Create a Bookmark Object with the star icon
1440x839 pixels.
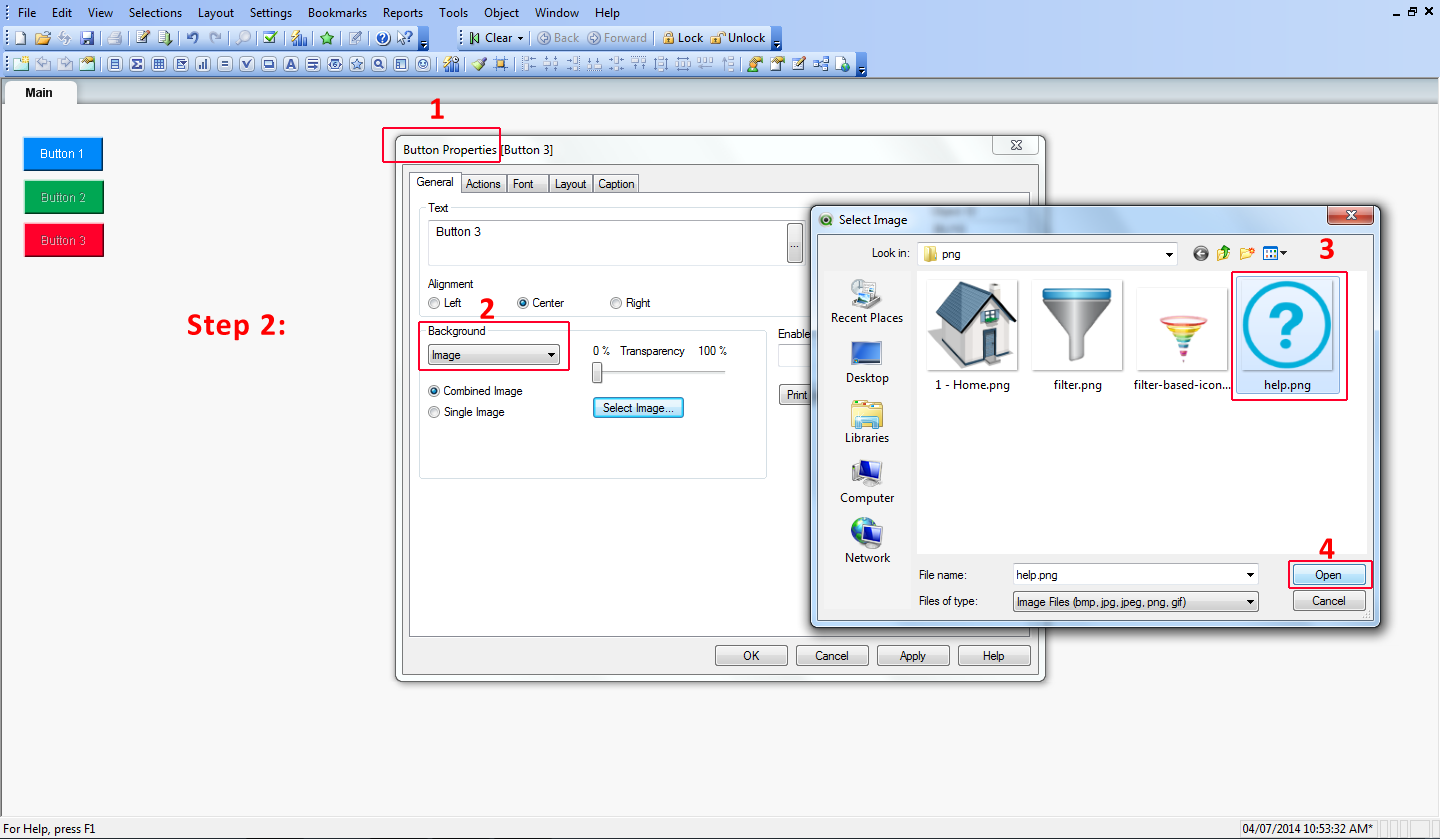pyautogui.click(x=356, y=64)
